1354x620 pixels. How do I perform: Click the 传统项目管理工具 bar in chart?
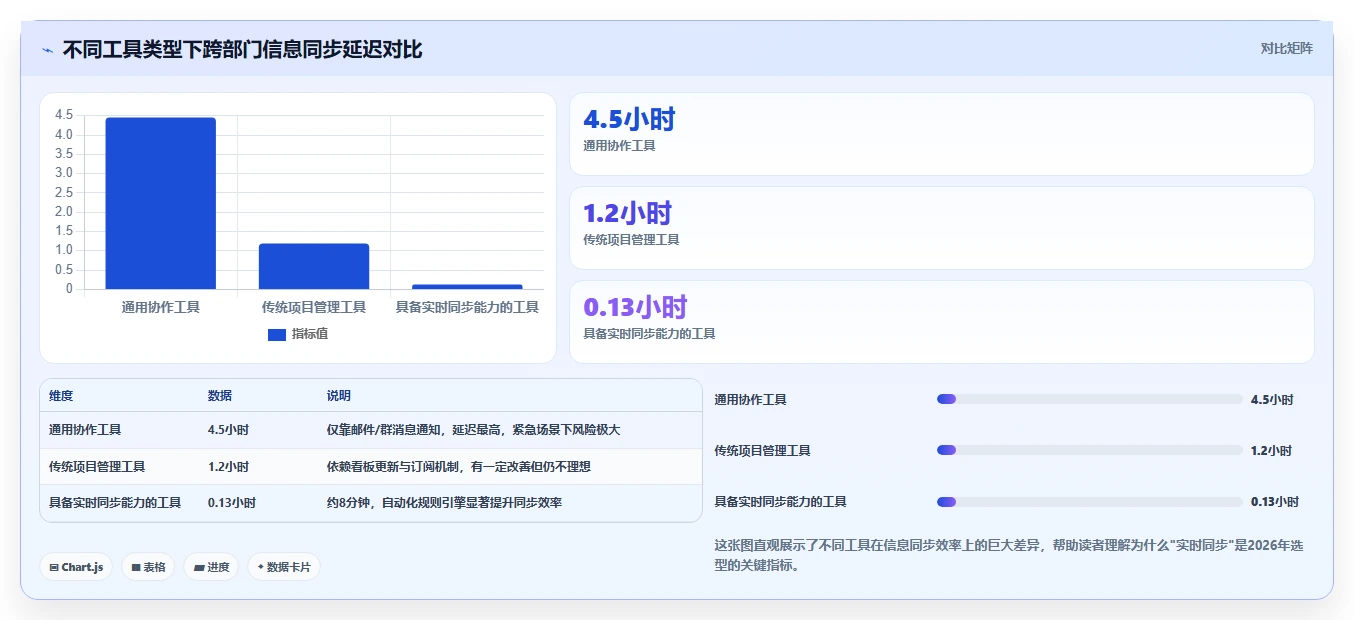click(x=314, y=266)
